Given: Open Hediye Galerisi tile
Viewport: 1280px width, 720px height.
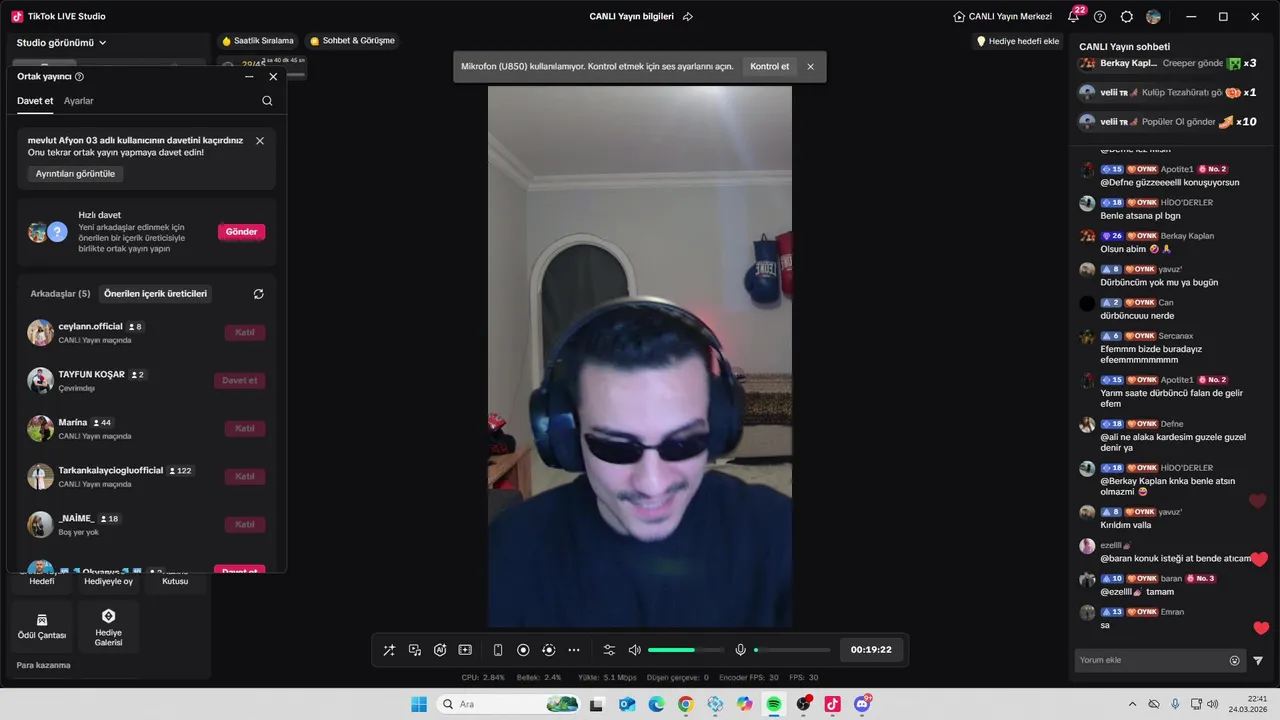Looking at the screenshot, I should [108, 627].
